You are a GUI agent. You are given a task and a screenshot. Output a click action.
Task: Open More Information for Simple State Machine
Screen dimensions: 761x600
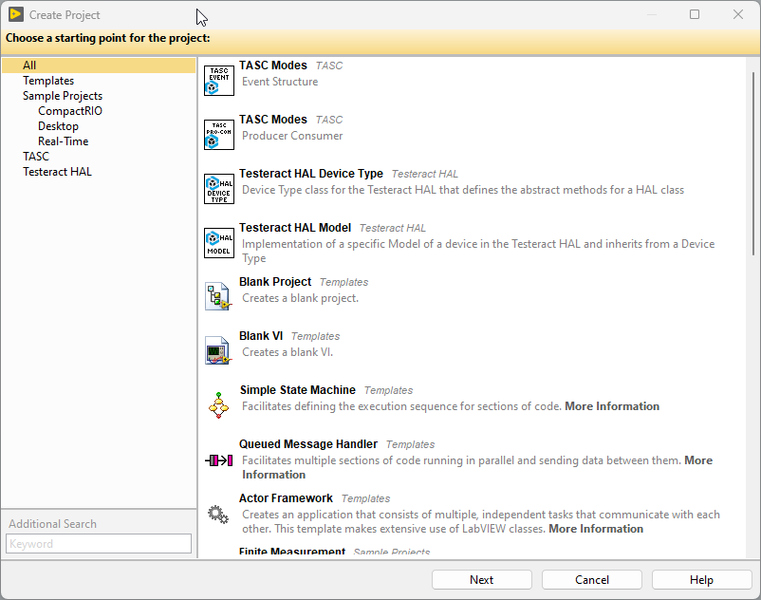612,407
